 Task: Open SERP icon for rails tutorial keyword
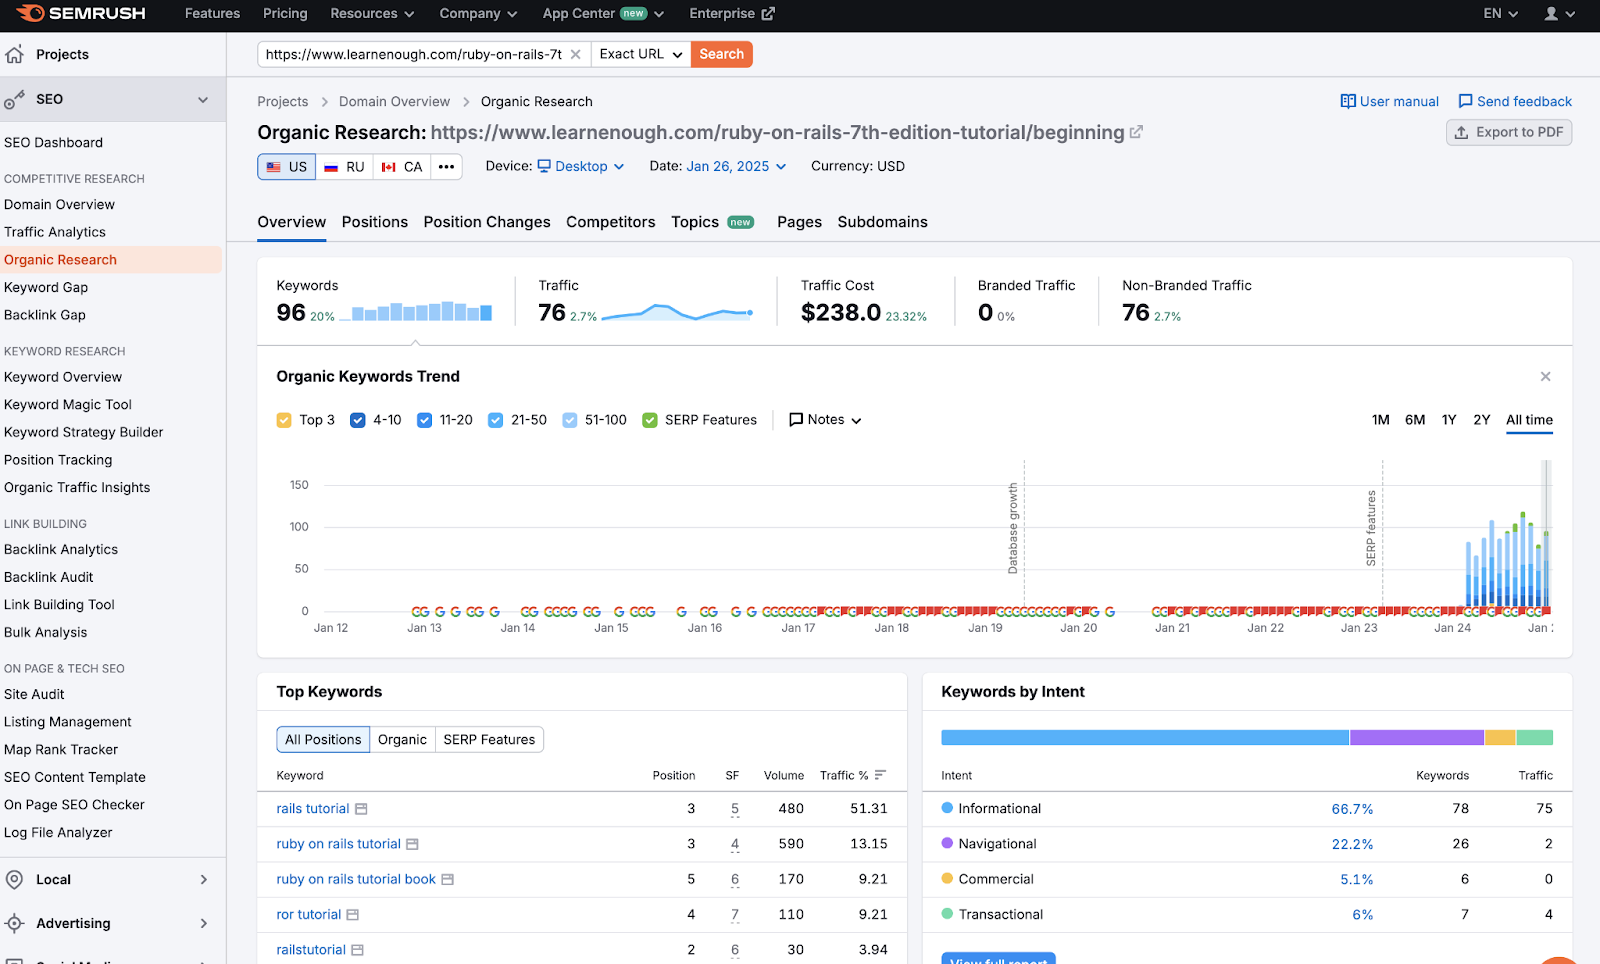[361, 809]
